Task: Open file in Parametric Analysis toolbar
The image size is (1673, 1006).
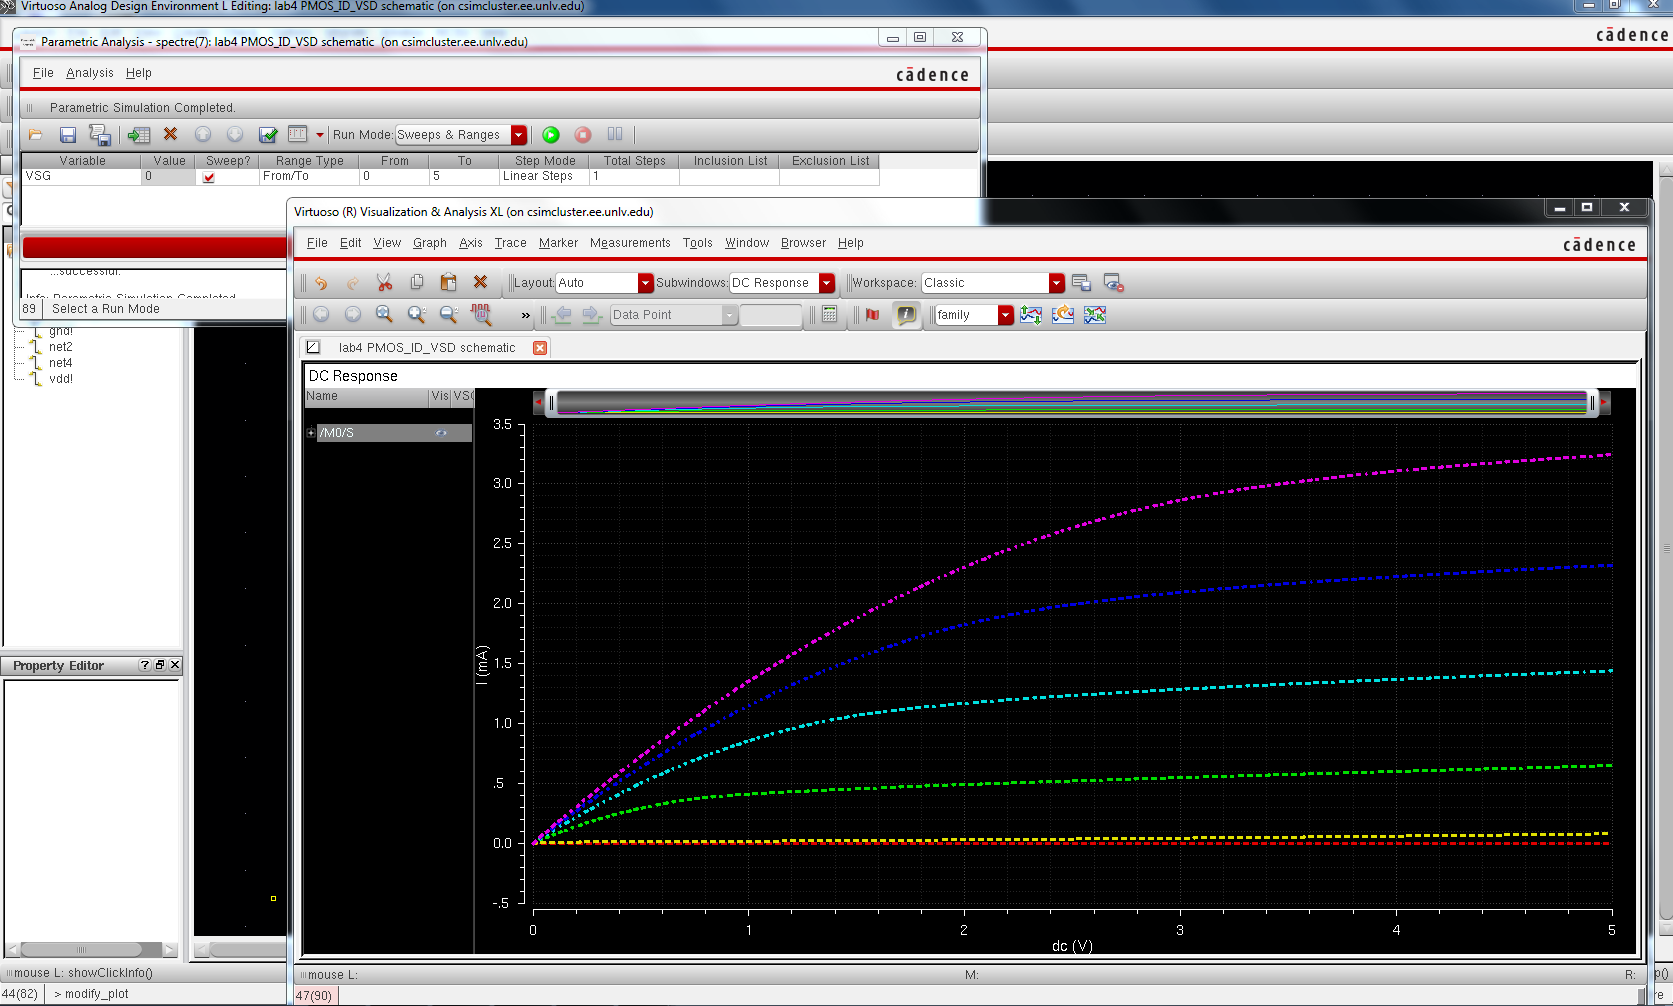Action: (36, 135)
